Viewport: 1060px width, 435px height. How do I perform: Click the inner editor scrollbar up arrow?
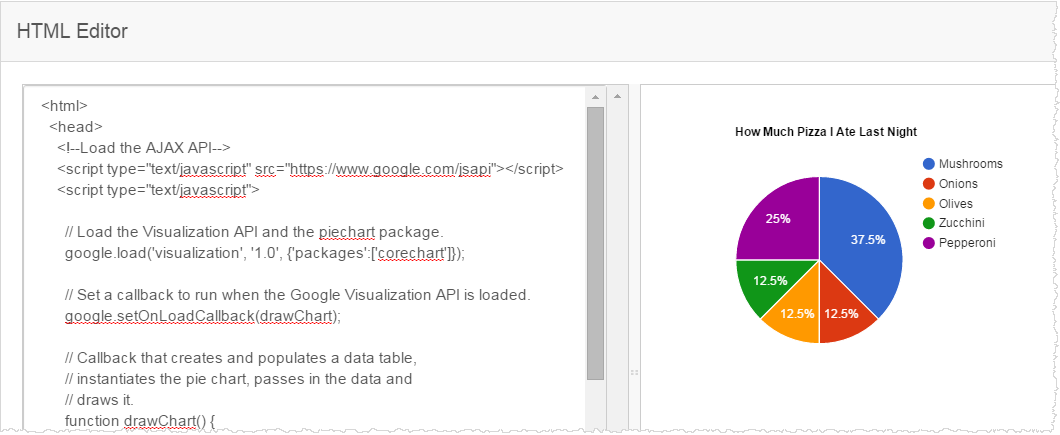point(595,97)
